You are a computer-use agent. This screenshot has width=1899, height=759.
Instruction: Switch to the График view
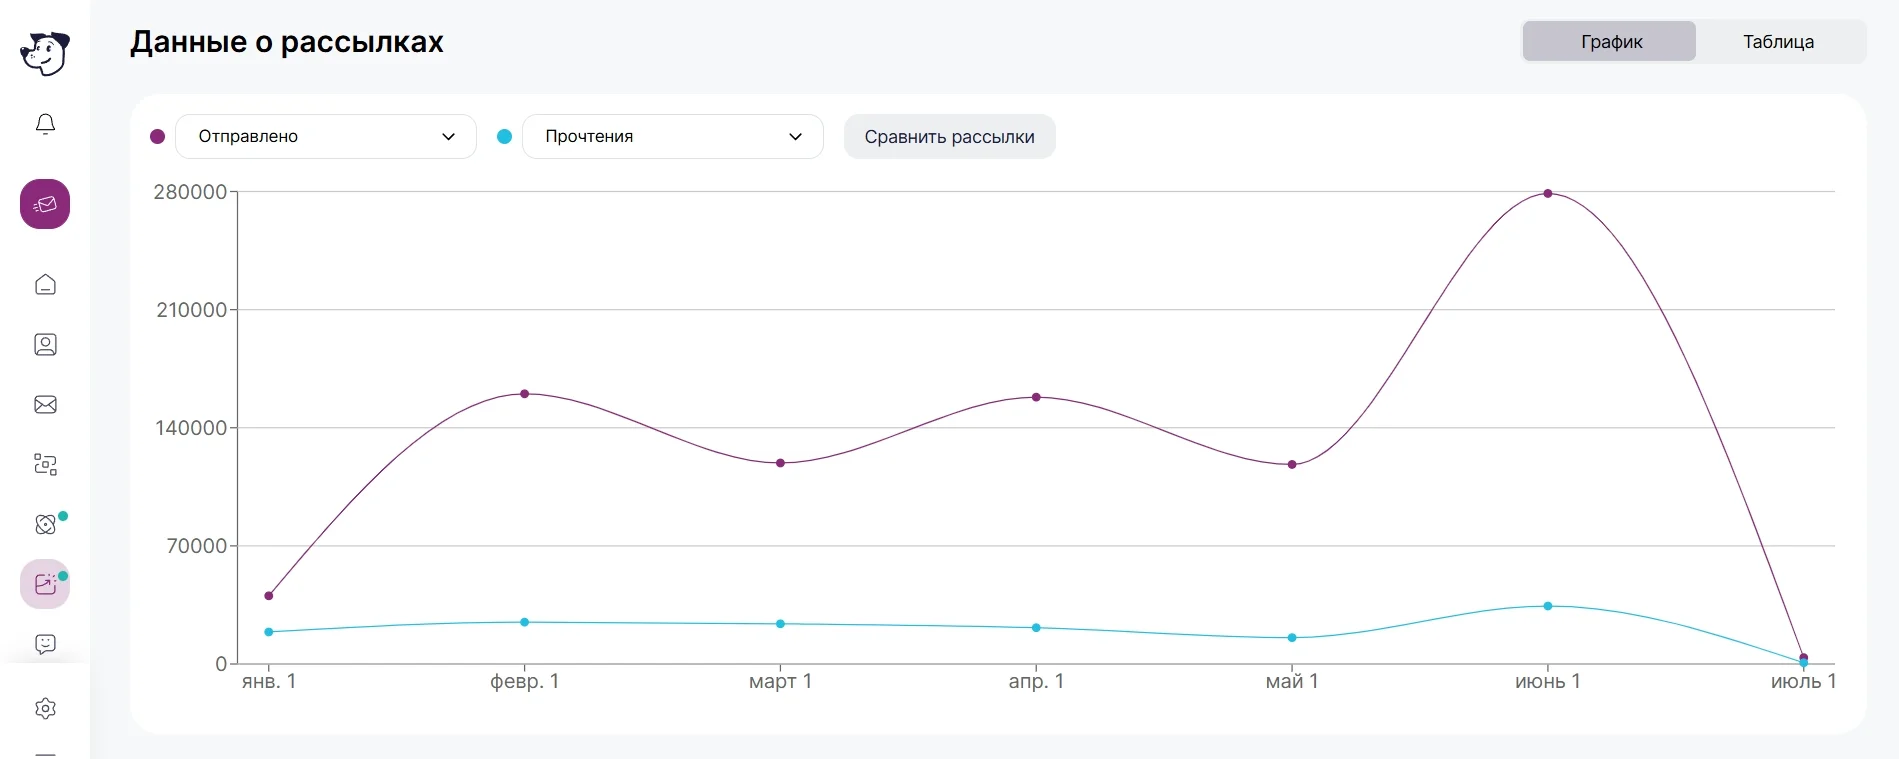point(1610,42)
